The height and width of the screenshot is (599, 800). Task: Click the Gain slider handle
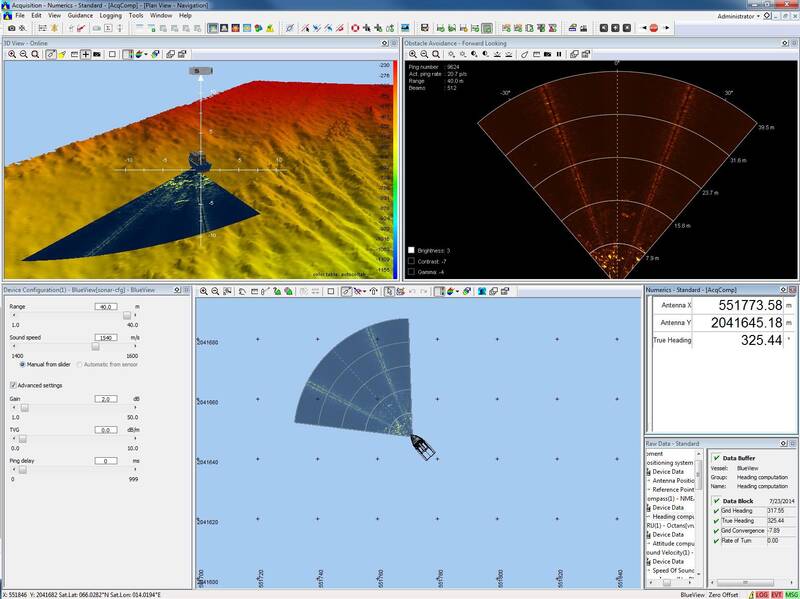pos(24,408)
